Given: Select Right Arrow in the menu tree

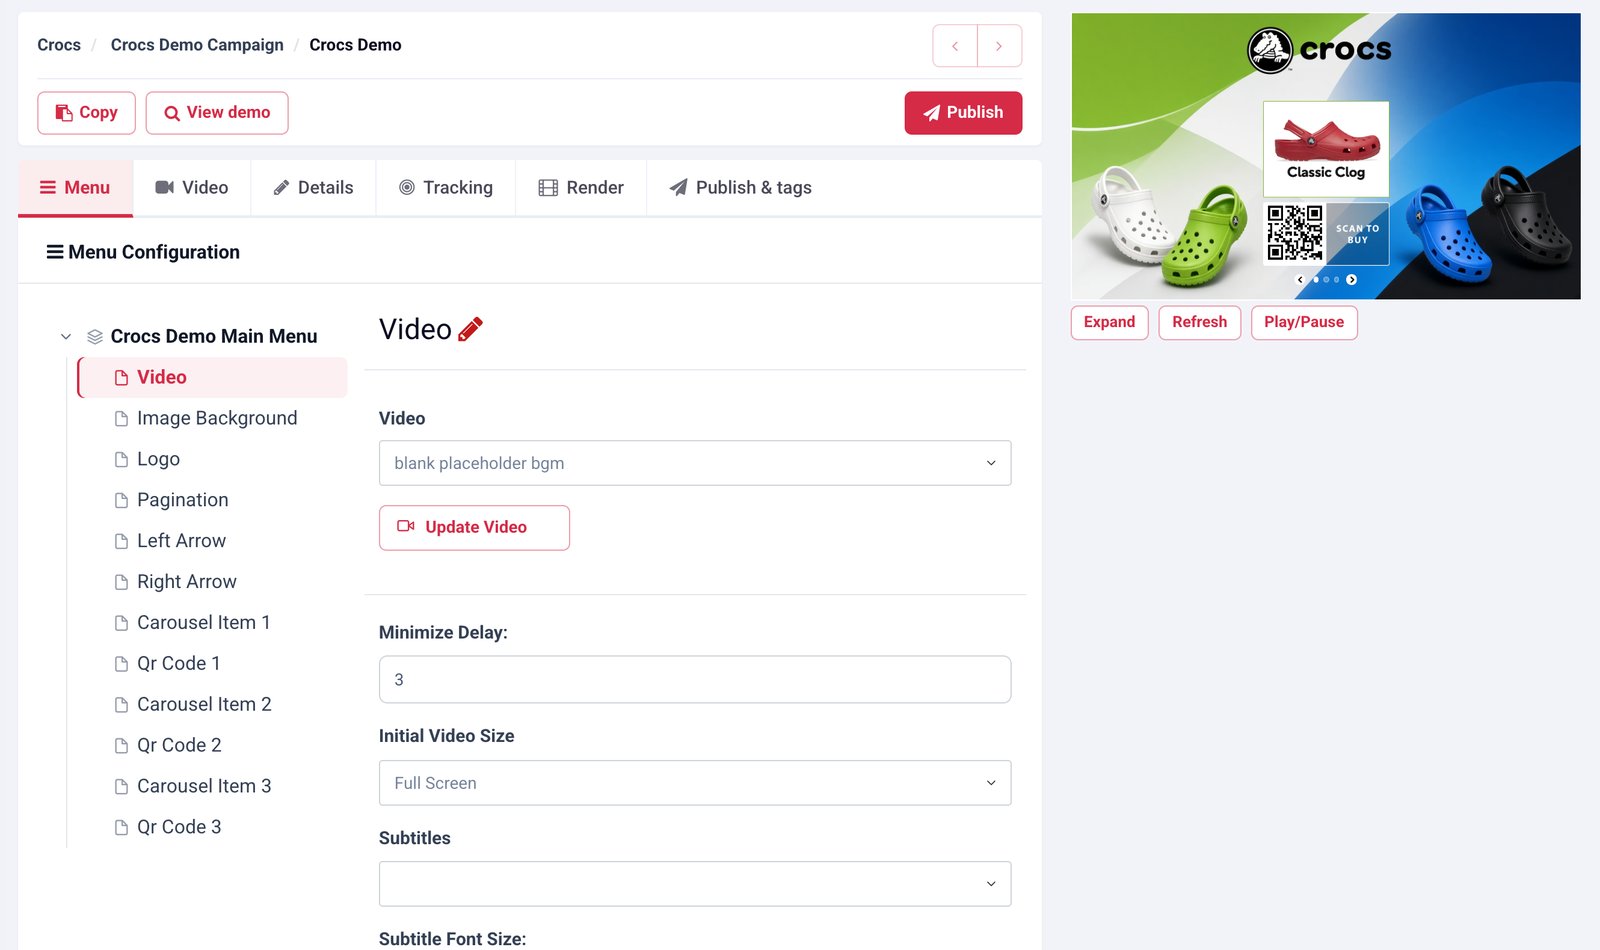Looking at the screenshot, I should (x=187, y=583).
